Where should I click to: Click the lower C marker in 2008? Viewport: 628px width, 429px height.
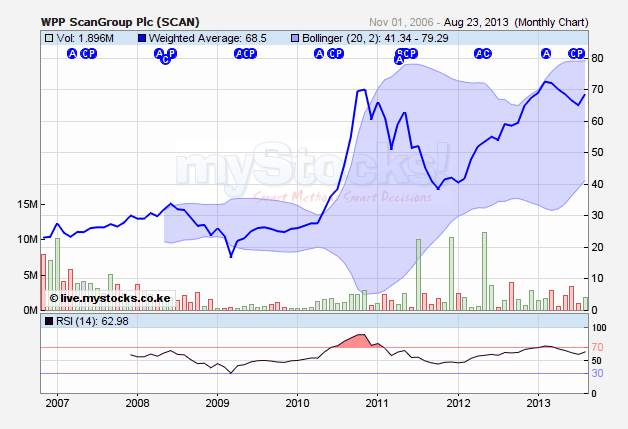[166, 61]
